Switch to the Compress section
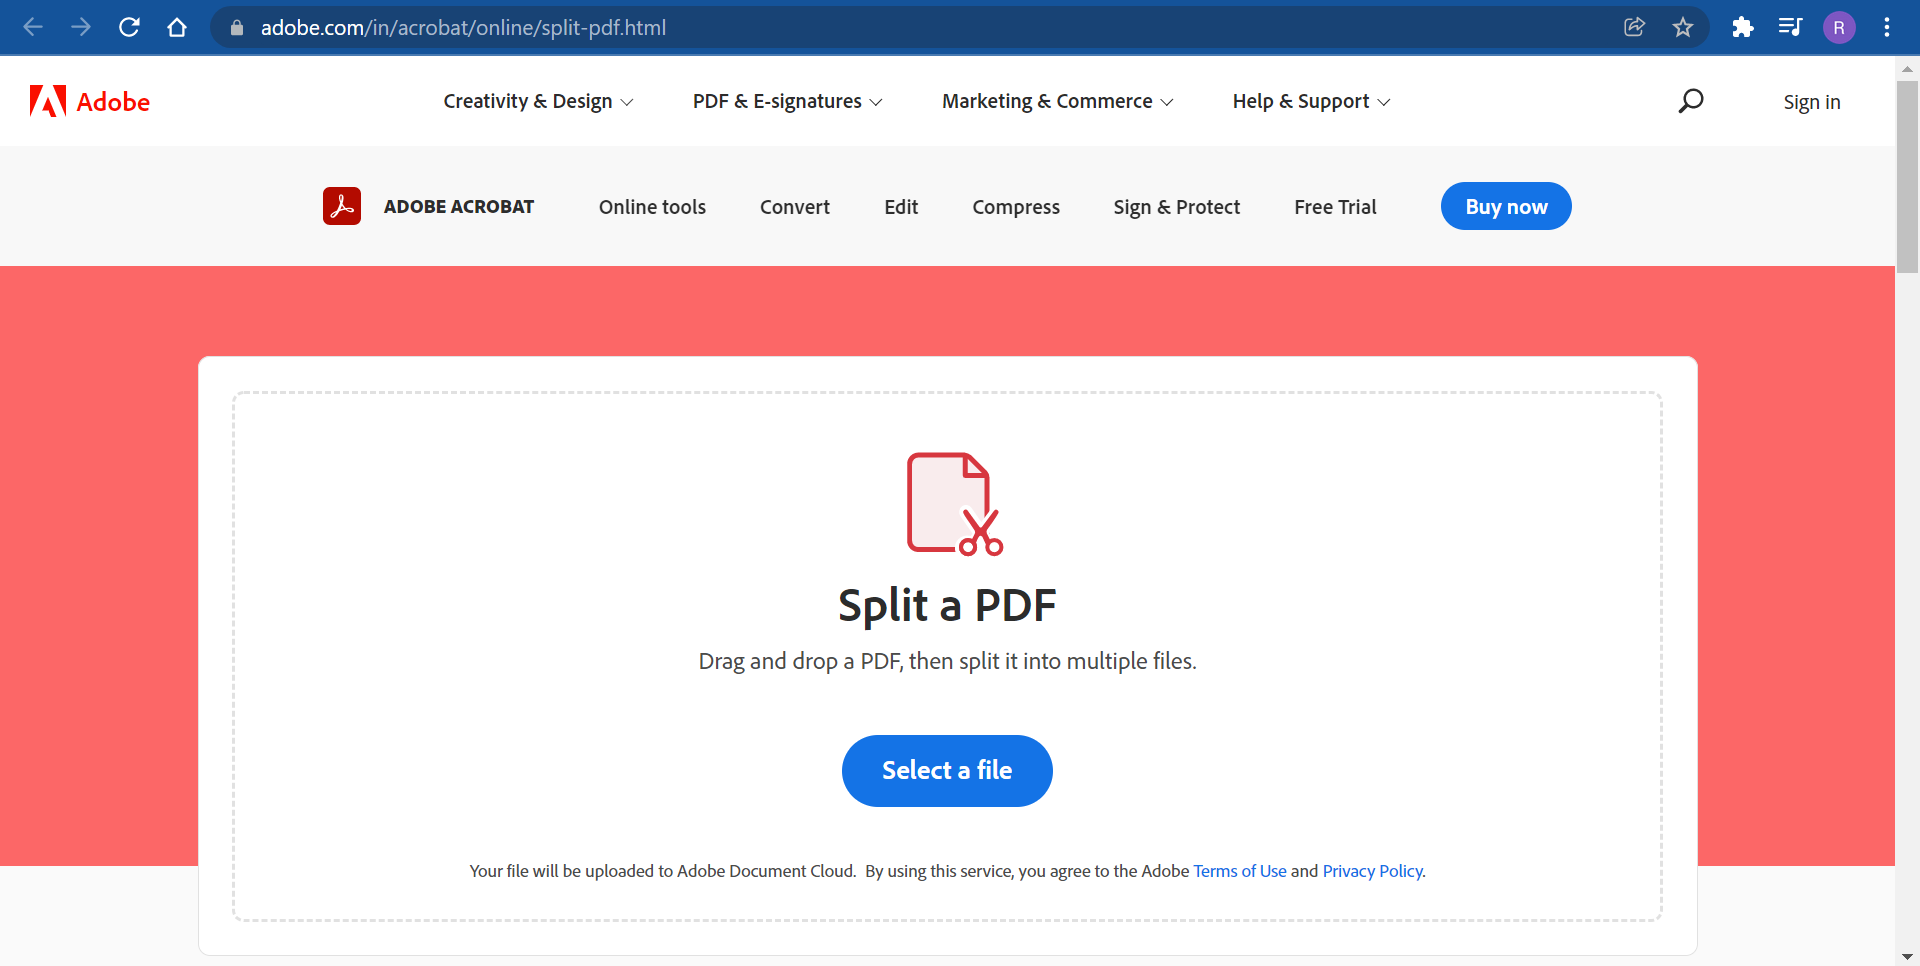 (x=1016, y=206)
